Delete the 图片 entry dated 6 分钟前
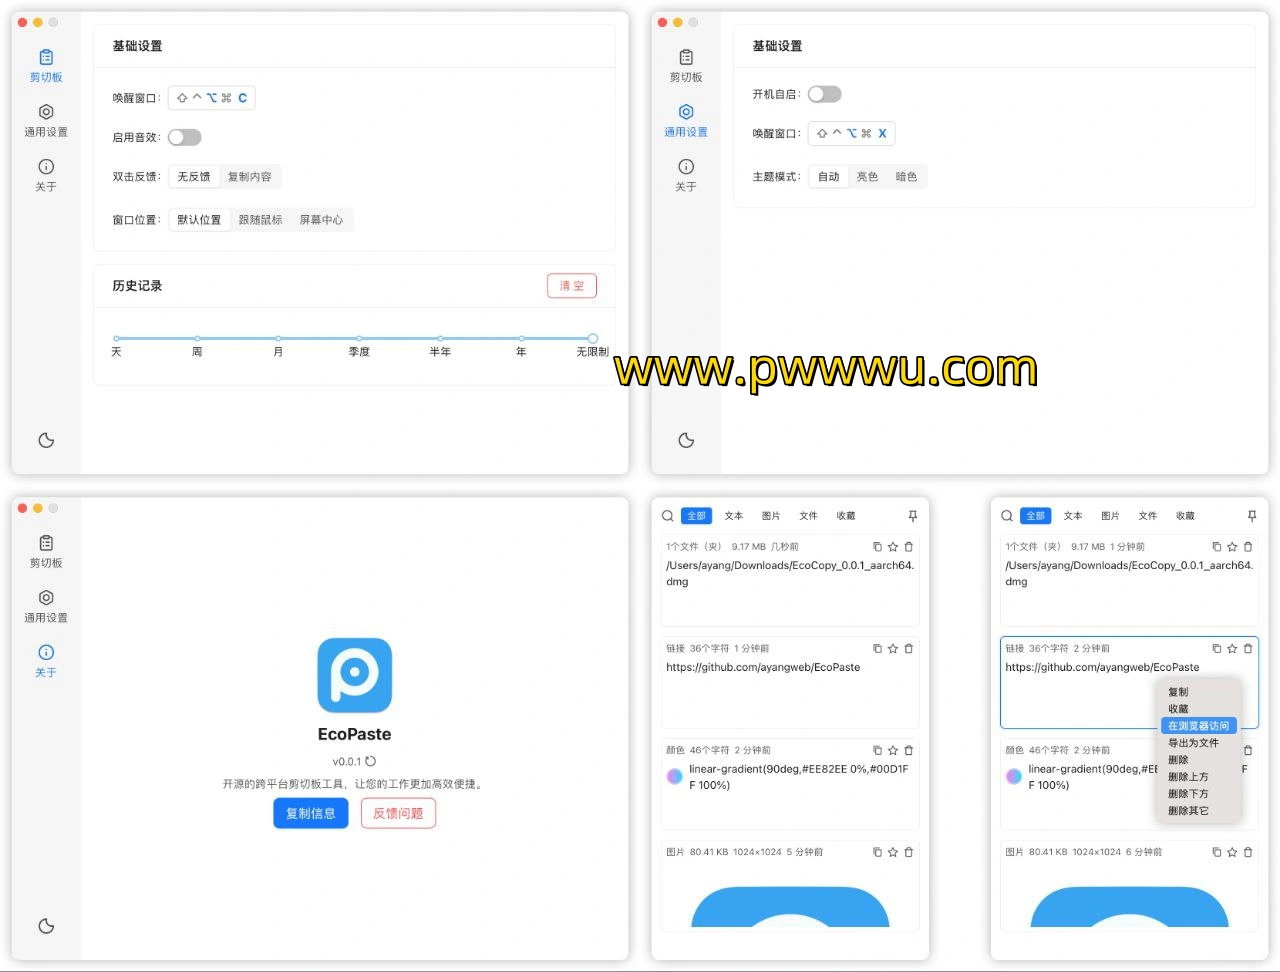 1248,853
